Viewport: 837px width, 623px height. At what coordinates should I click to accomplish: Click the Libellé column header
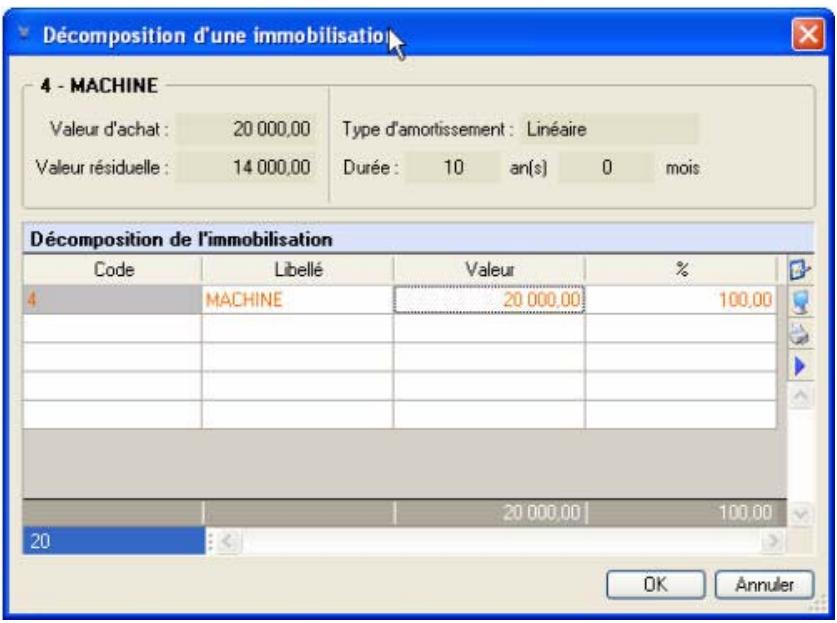298,270
